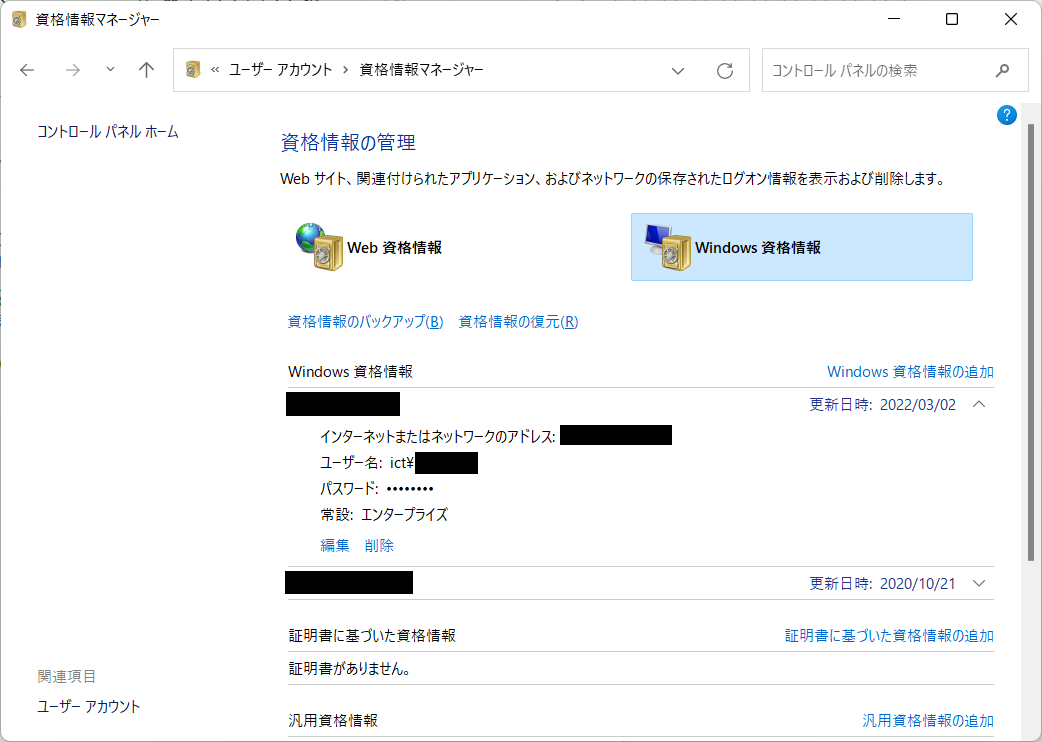Click the パスワード masked value line

377,489
